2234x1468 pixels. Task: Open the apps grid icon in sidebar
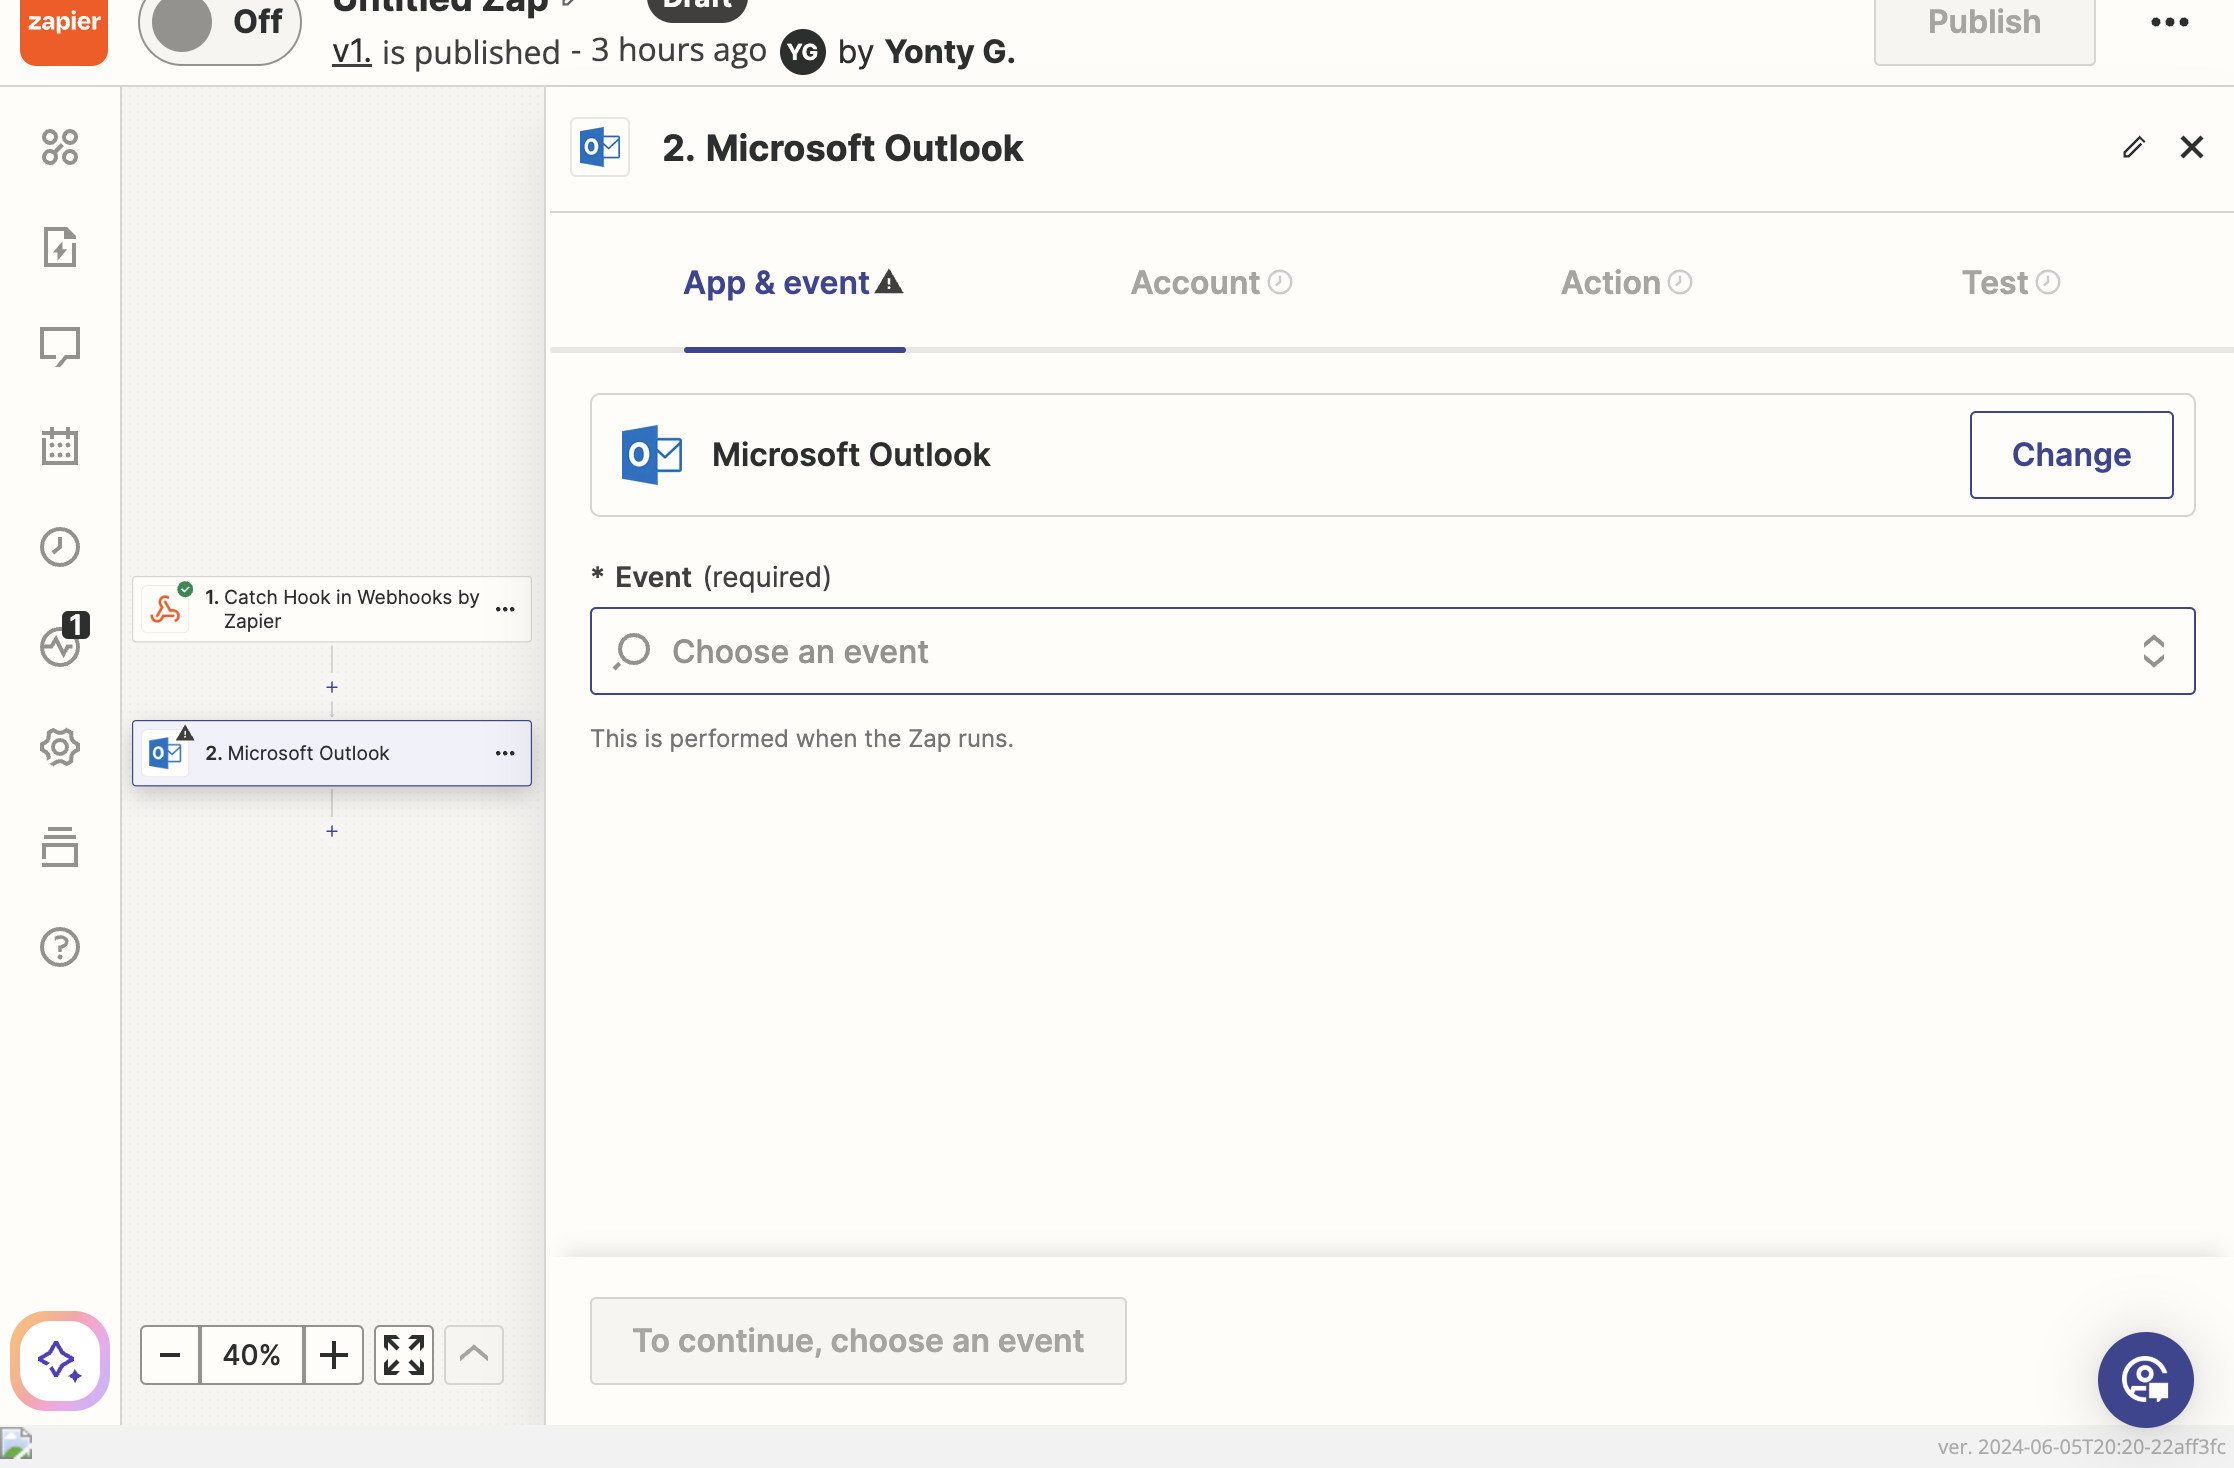(x=60, y=147)
